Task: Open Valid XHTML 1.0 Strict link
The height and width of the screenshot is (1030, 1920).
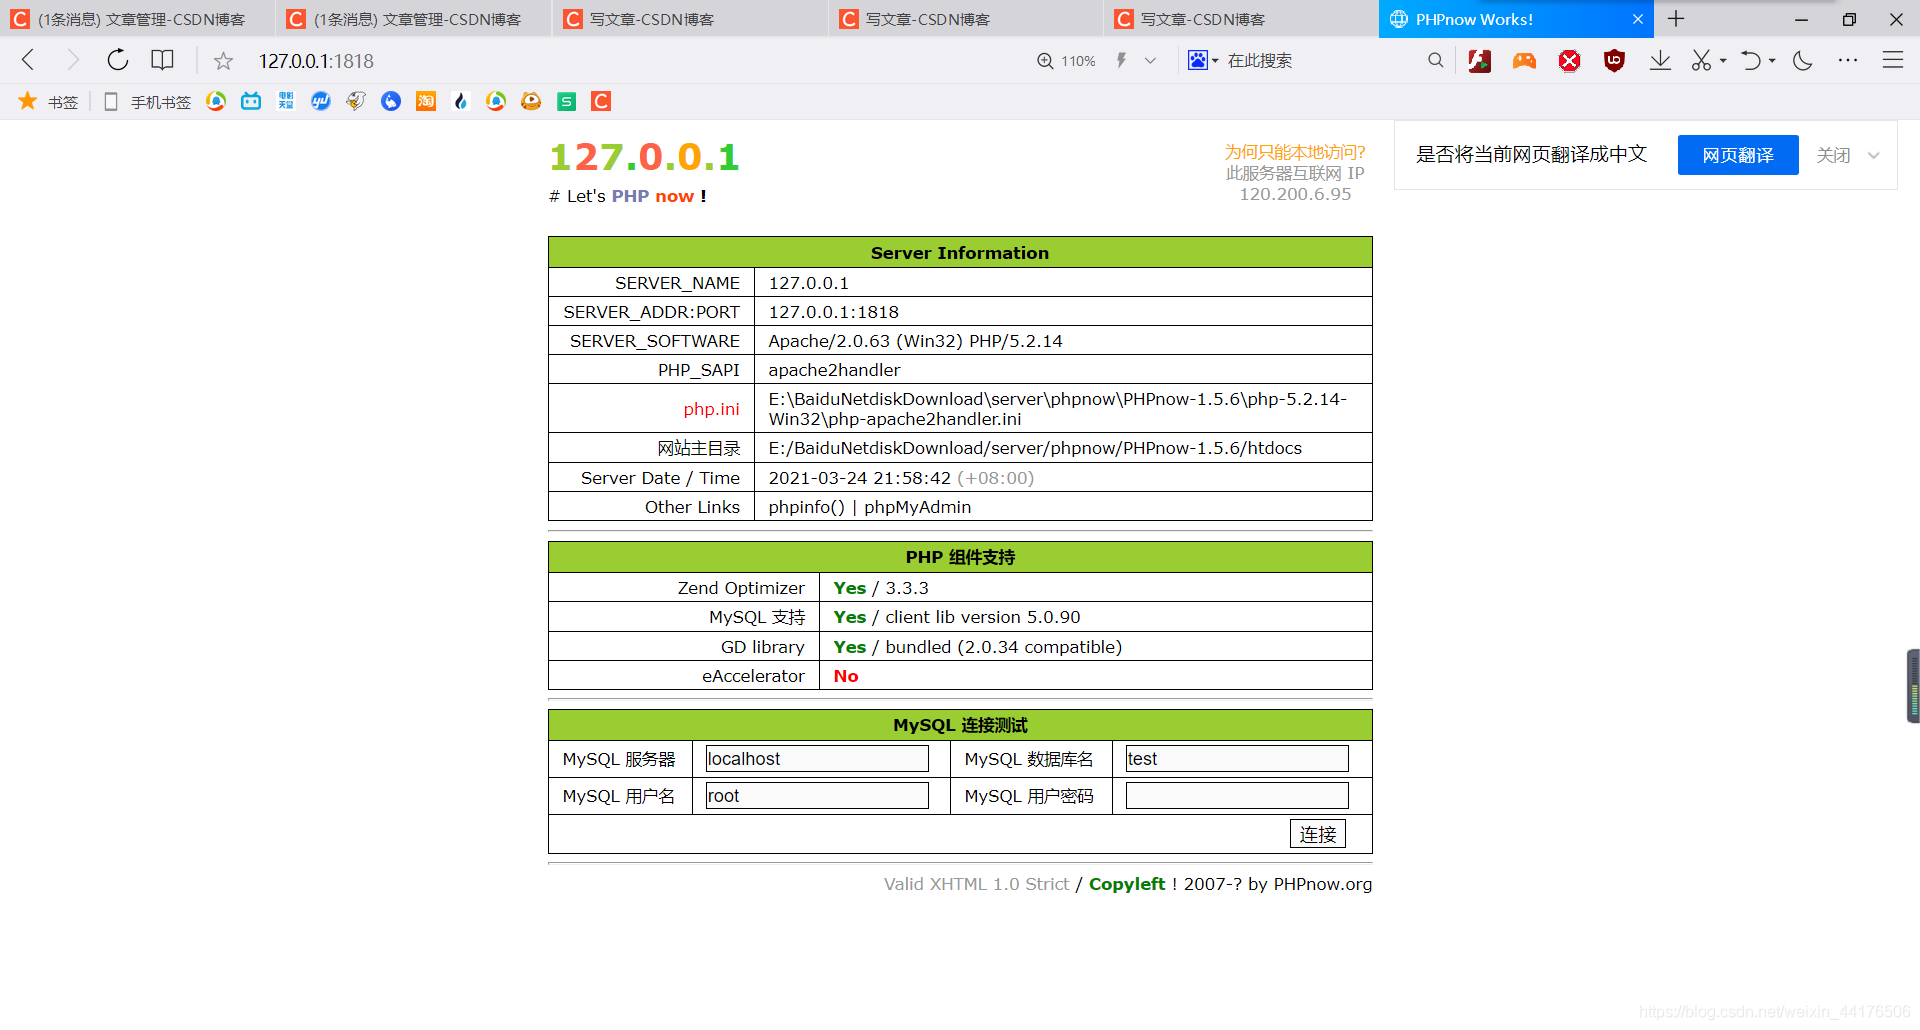Action: pos(976,884)
